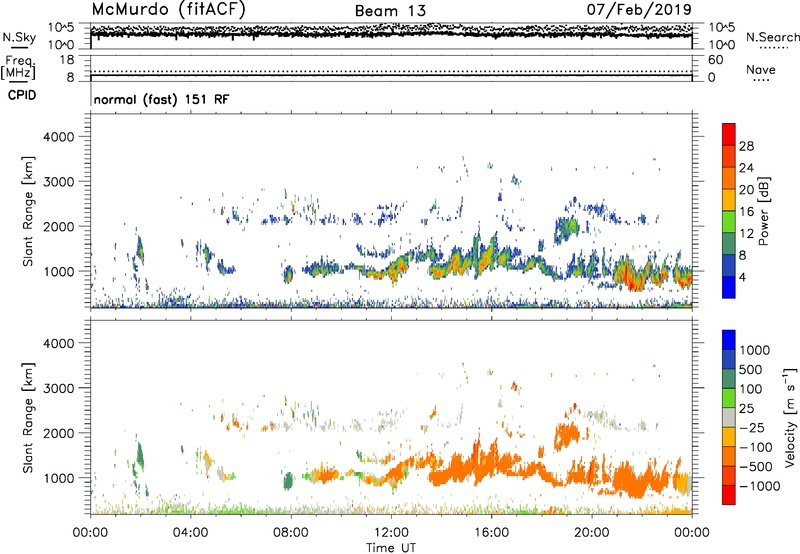This screenshot has width=800, height=554.
Task: Click the '24' label on power colorbar
Action: click(746, 168)
